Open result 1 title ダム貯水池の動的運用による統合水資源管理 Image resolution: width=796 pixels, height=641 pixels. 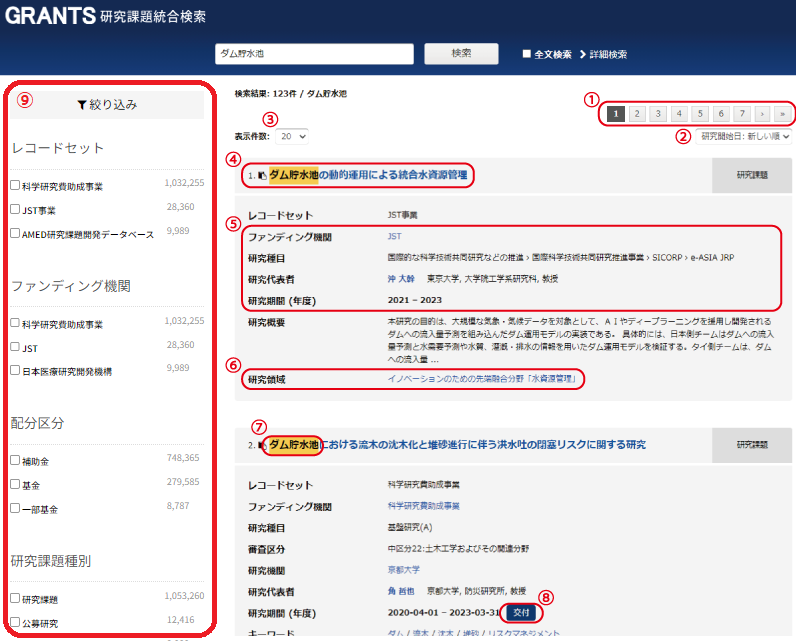[x=368, y=175]
